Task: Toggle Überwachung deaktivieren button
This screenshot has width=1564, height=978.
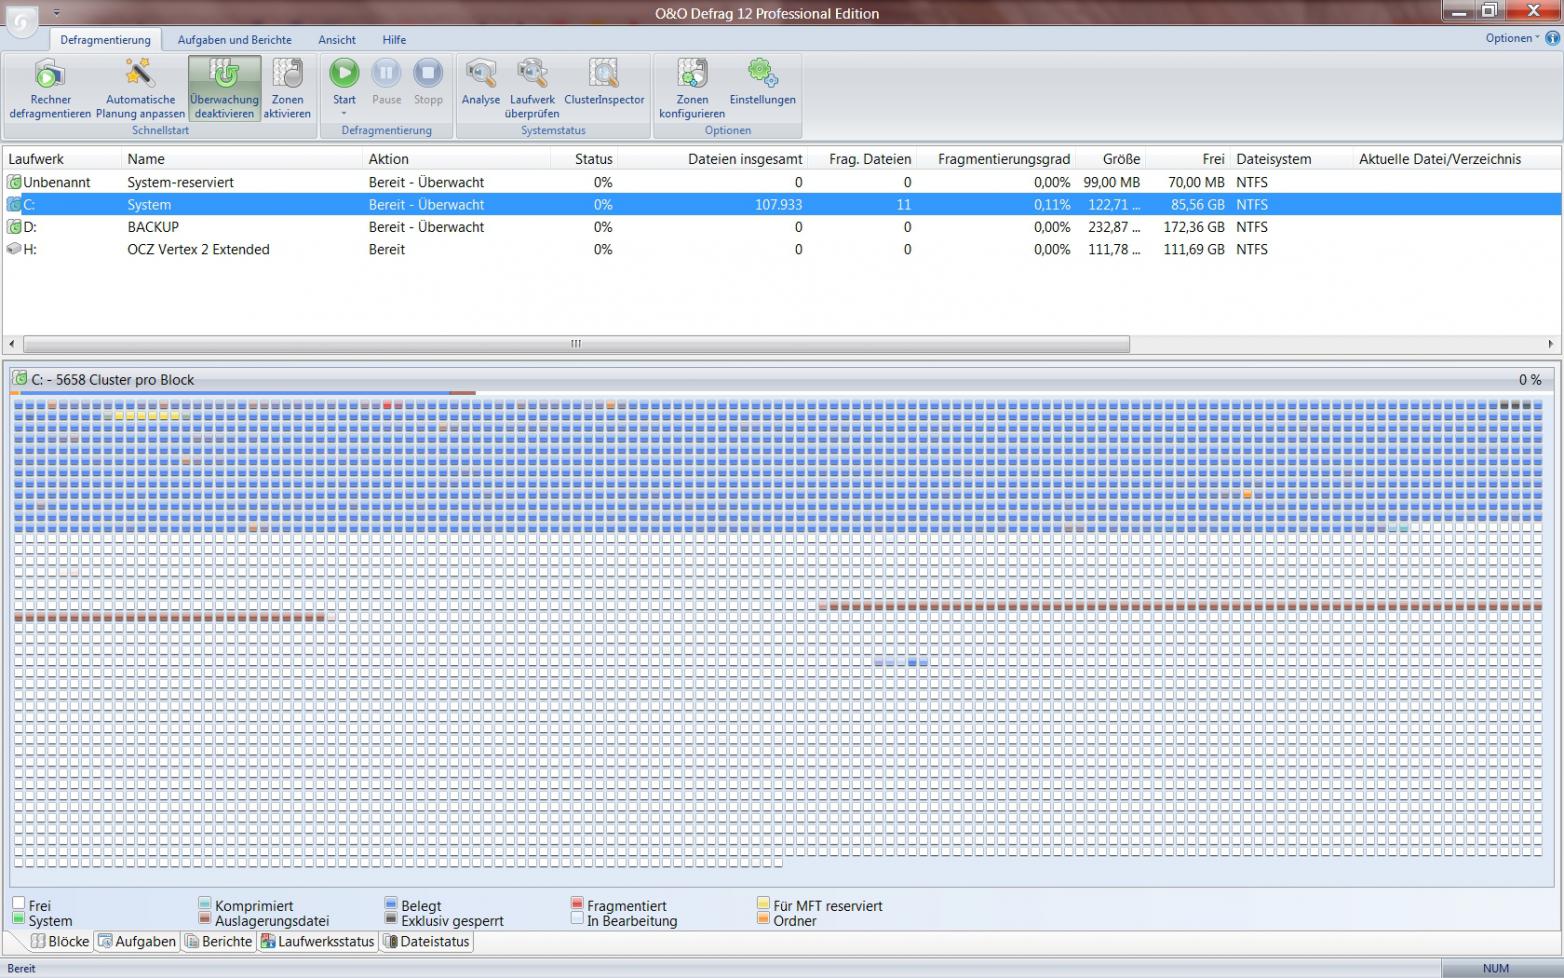Action: 225,88
